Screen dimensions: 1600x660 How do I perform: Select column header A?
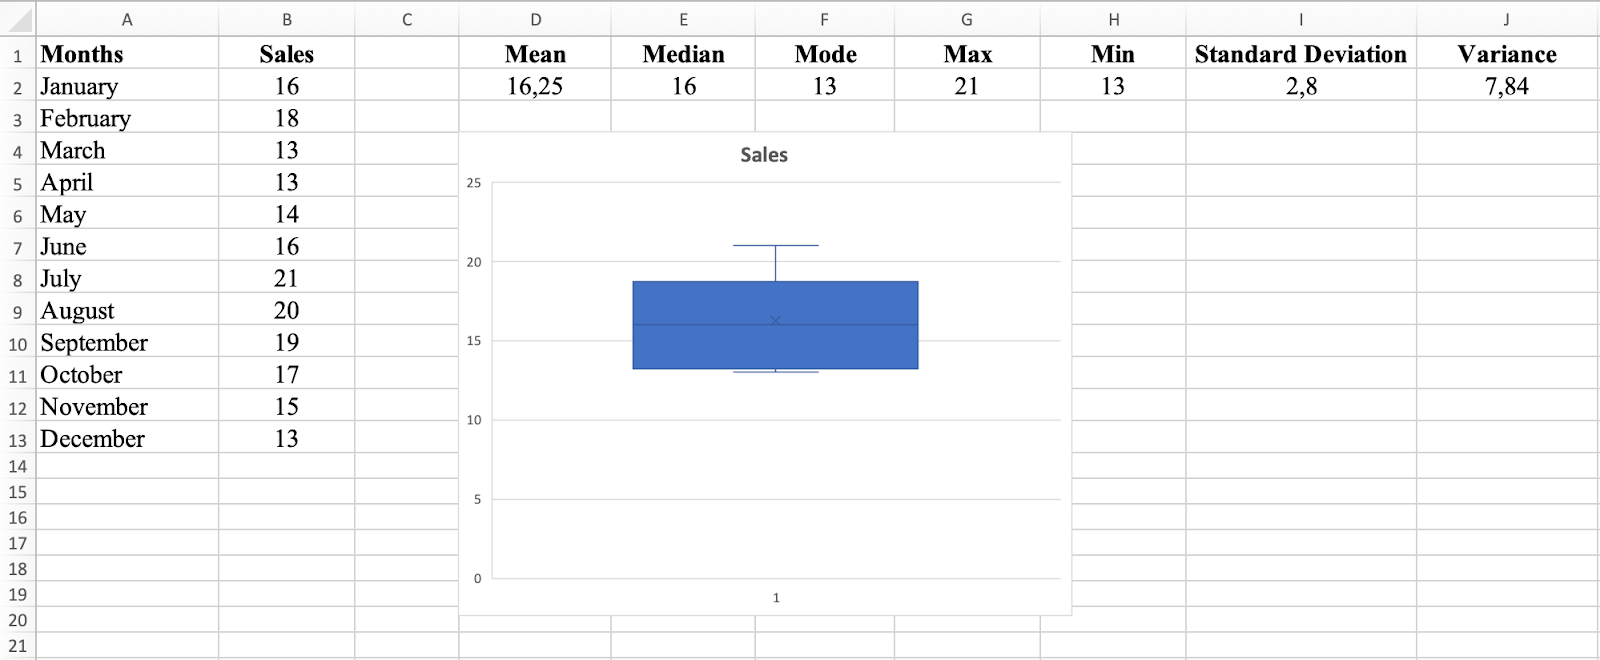pyautogui.click(x=127, y=18)
